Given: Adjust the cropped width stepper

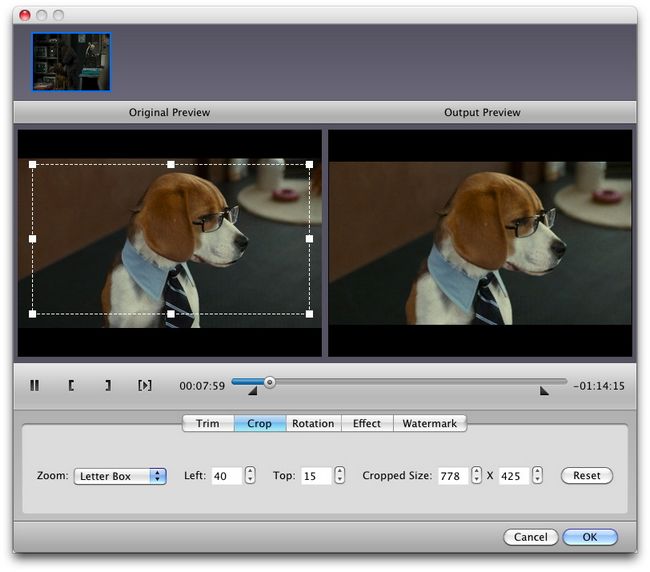Looking at the screenshot, I should (x=477, y=475).
